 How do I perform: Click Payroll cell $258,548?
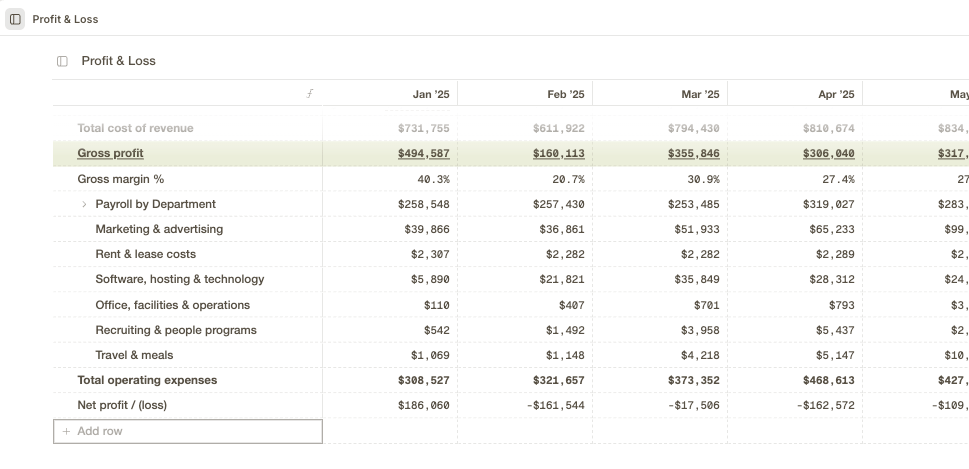423,204
